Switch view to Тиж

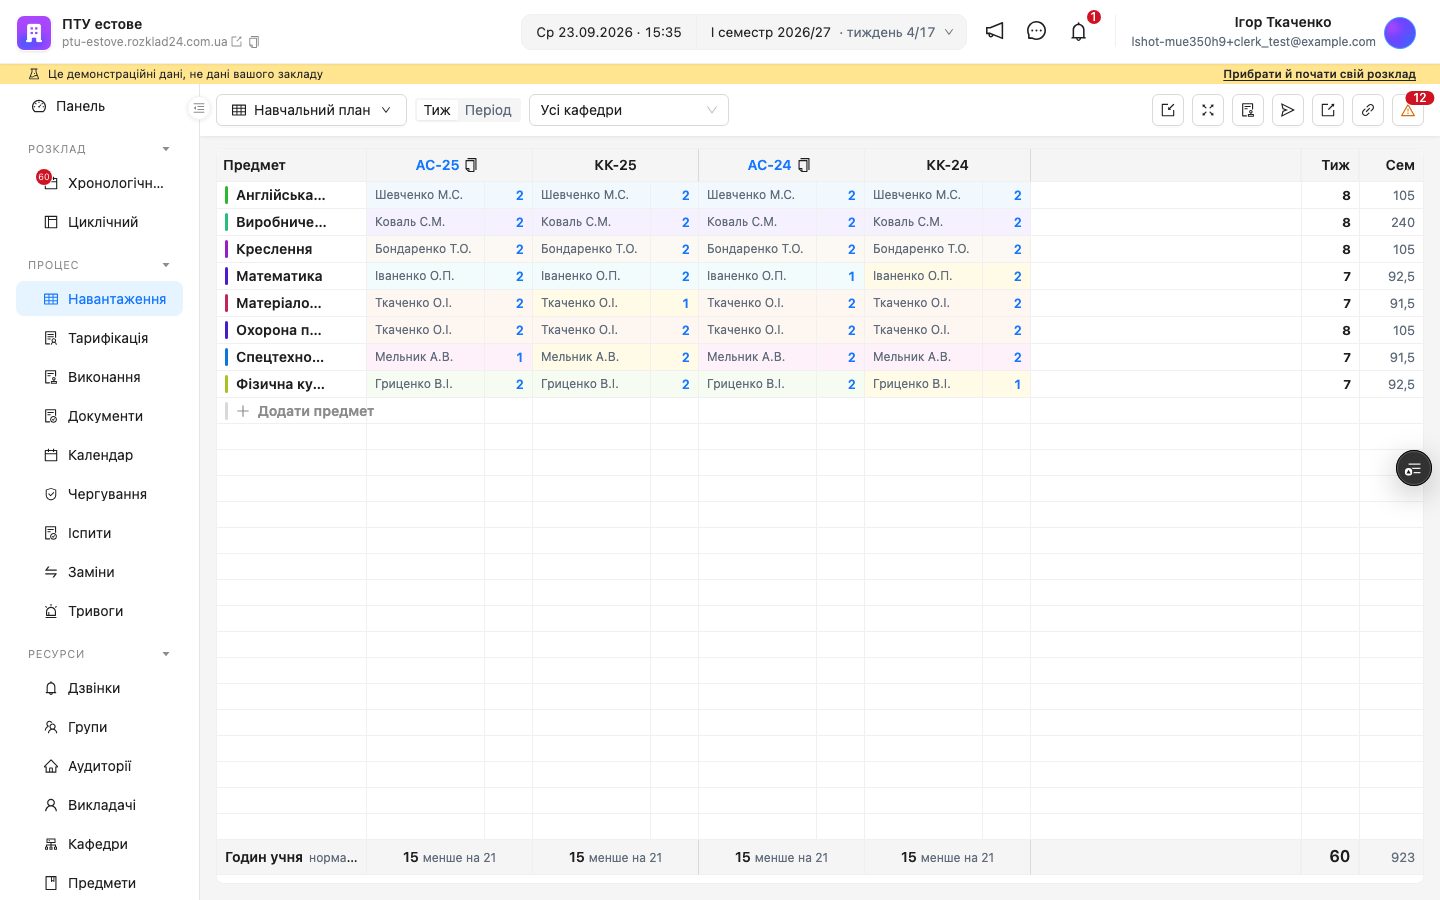[x=437, y=110]
